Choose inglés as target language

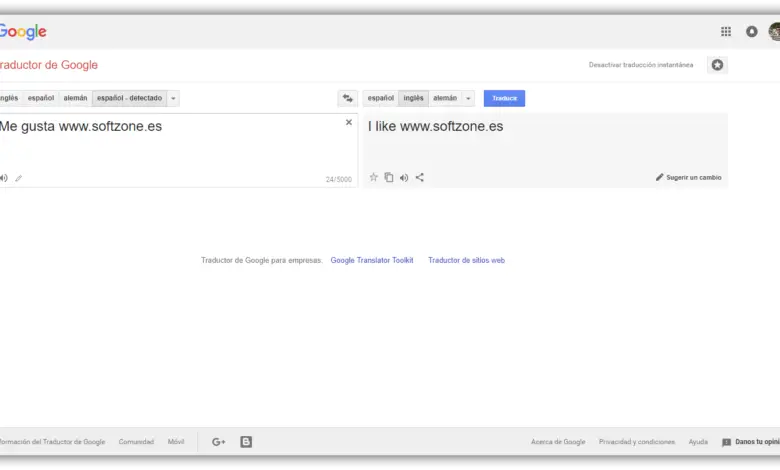point(413,98)
